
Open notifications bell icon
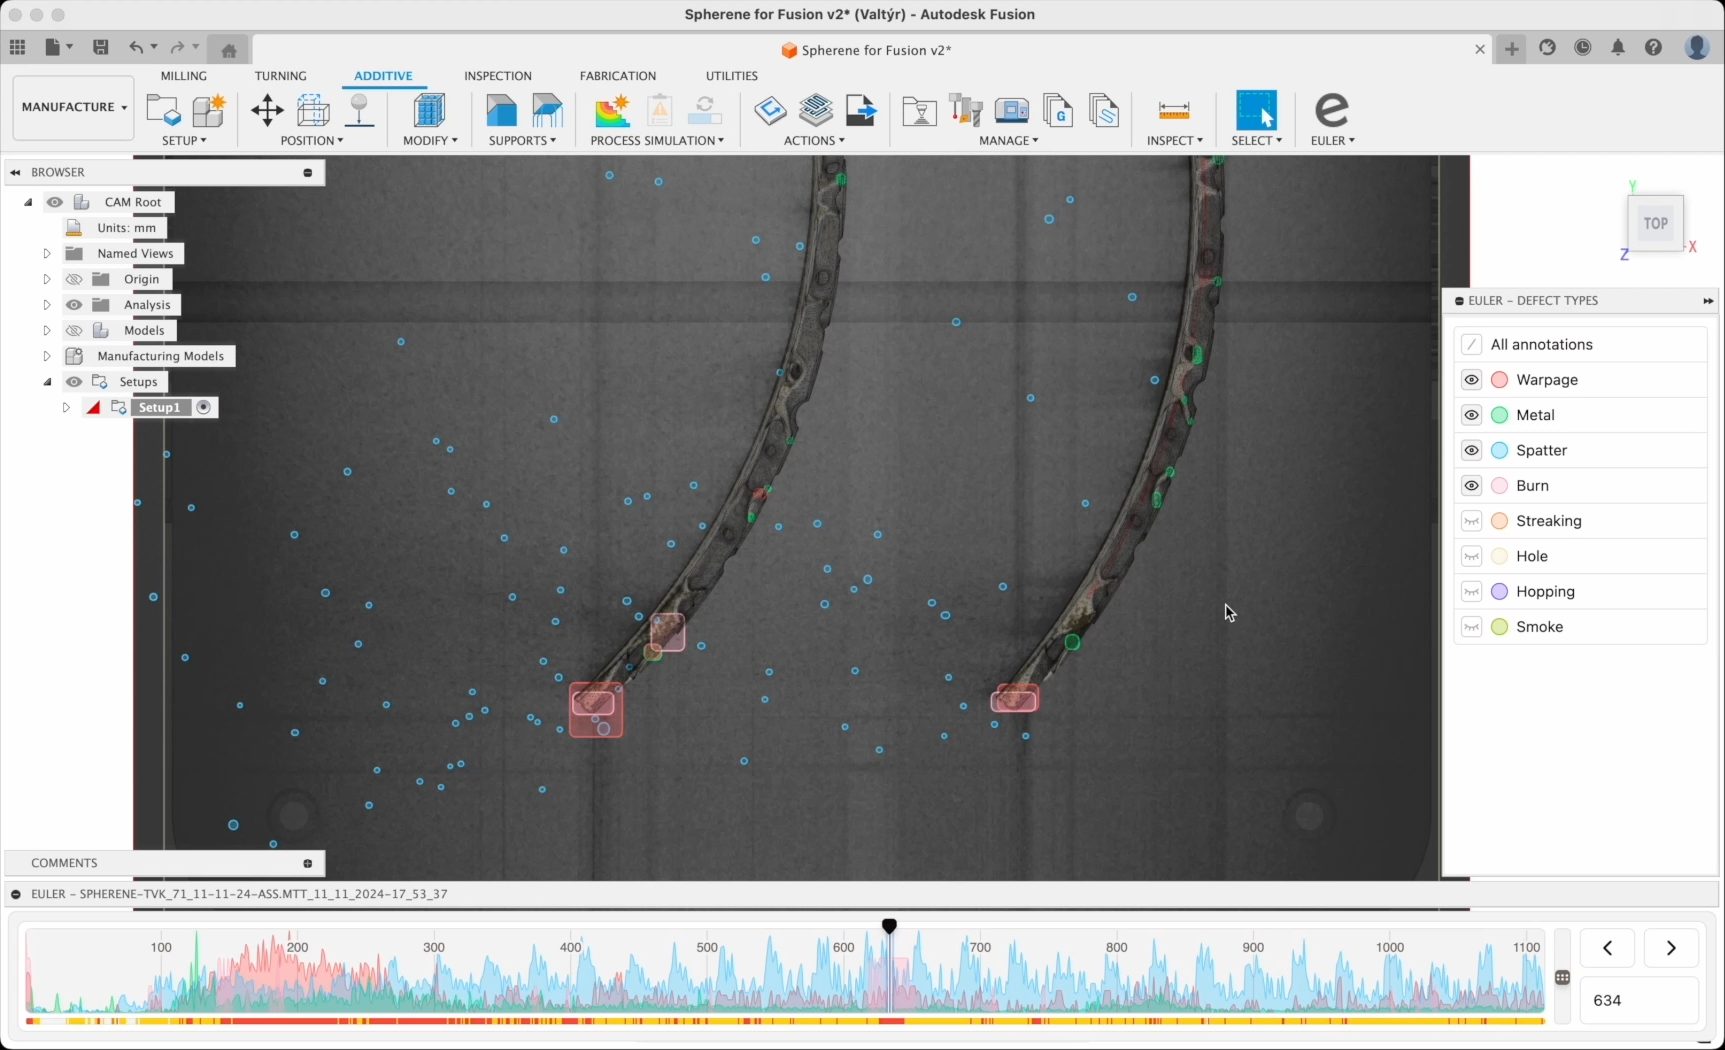(1617, 47)
